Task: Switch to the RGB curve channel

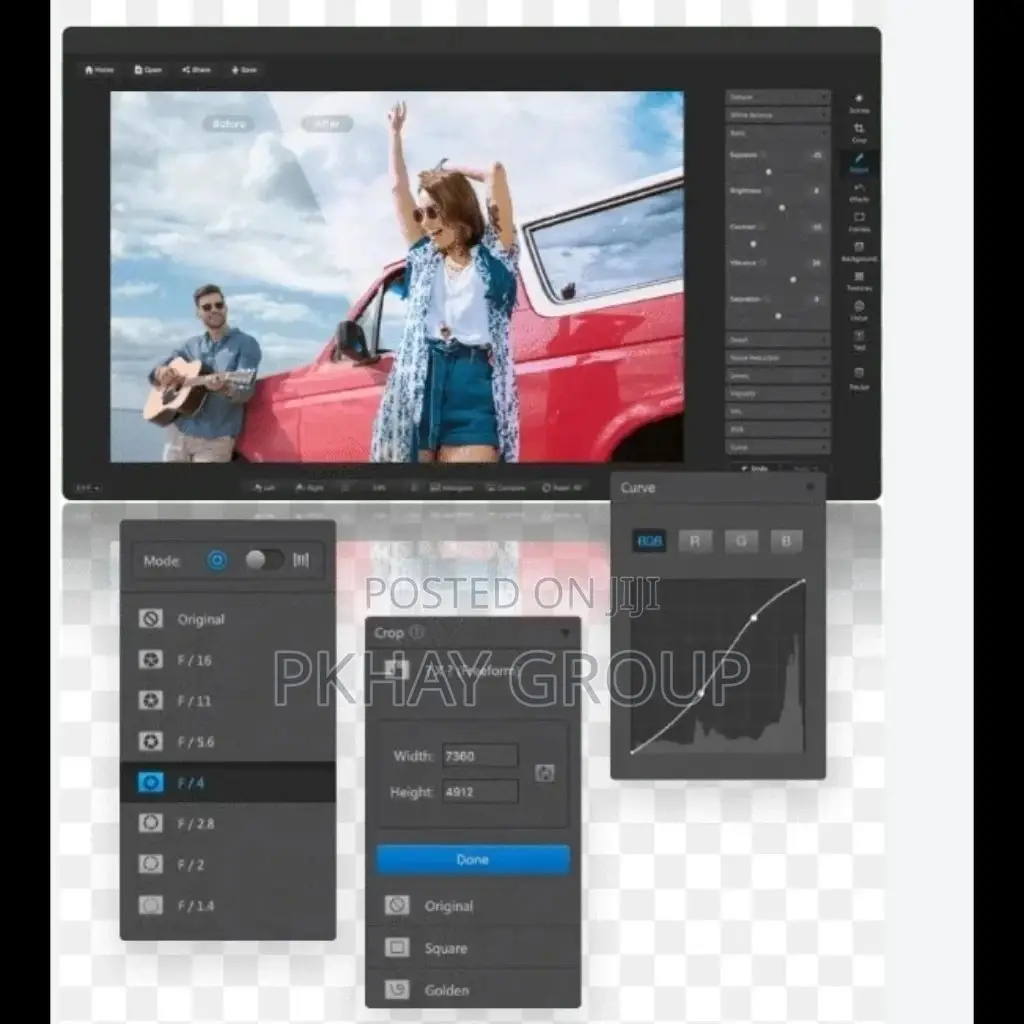Action: [650, 541]
